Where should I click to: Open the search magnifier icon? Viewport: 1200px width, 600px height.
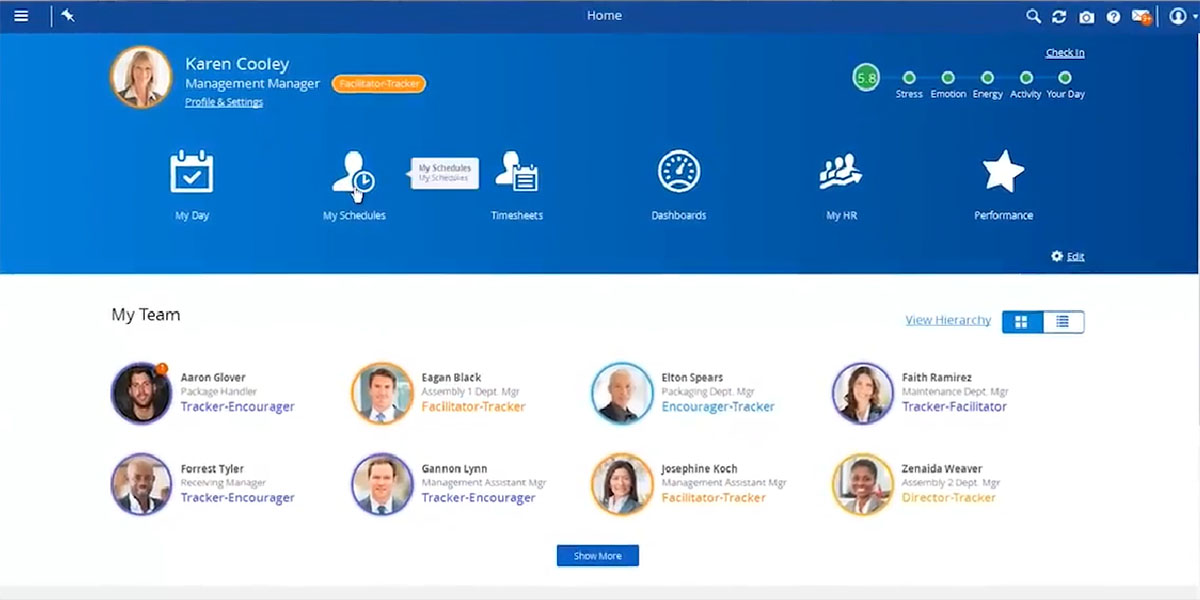click(x=1034, y=16)
